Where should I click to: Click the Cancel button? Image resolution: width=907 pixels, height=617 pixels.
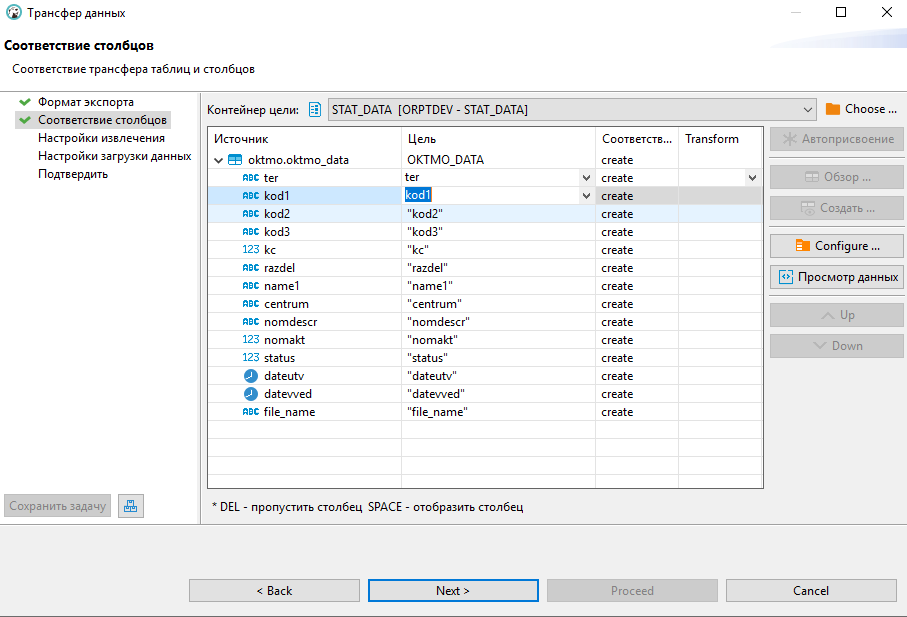tap(811, 590)
